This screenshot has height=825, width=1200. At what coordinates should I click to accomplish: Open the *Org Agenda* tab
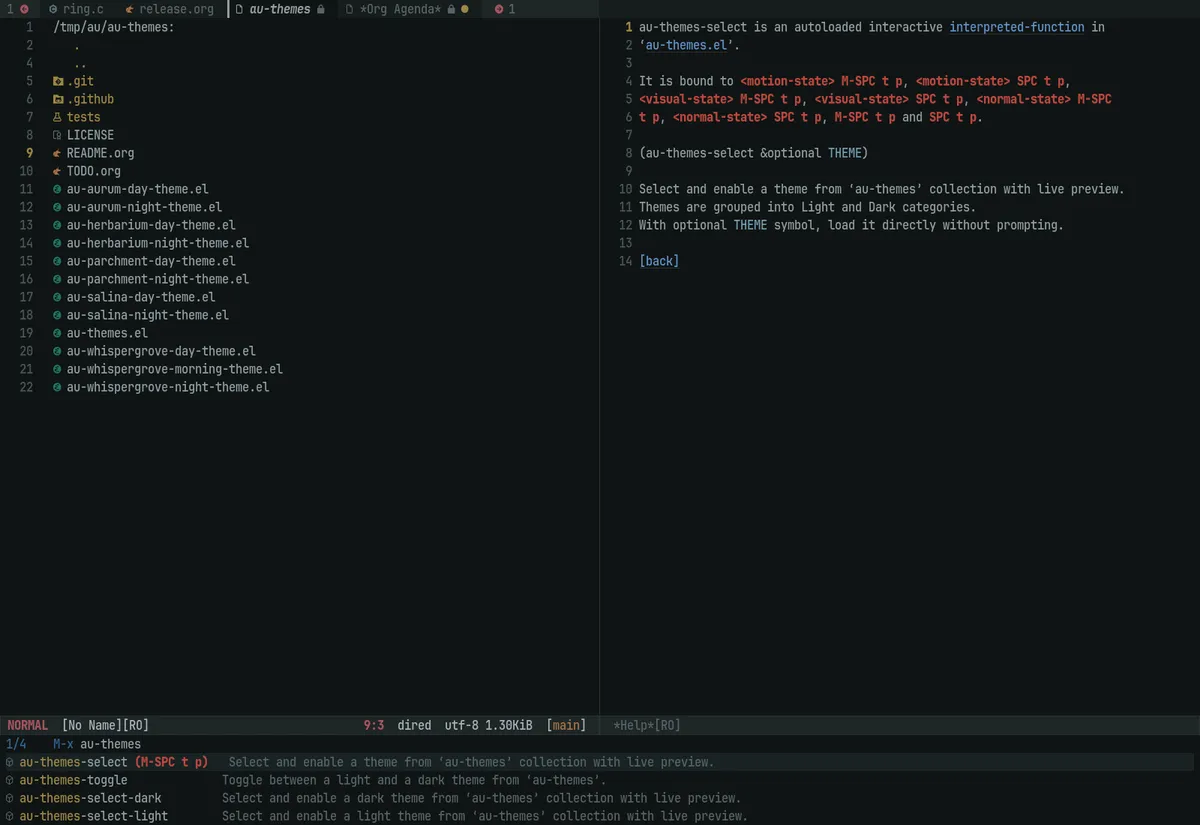coord(400,9)
